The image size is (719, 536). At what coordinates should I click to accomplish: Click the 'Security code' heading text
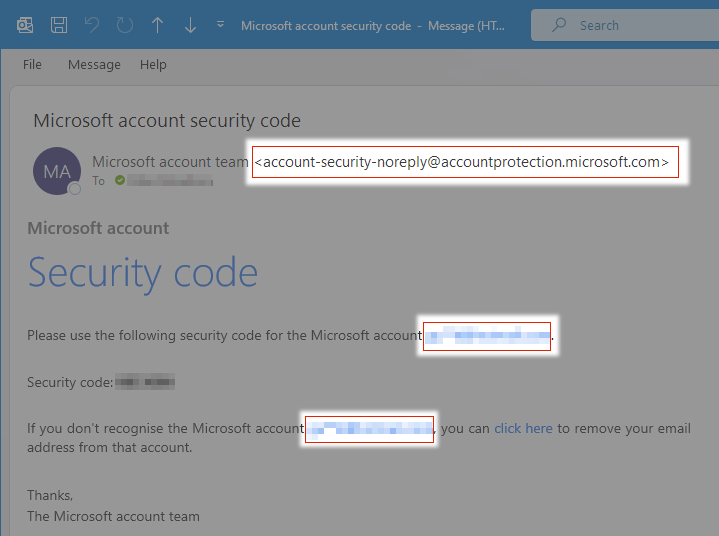[143, 273]
